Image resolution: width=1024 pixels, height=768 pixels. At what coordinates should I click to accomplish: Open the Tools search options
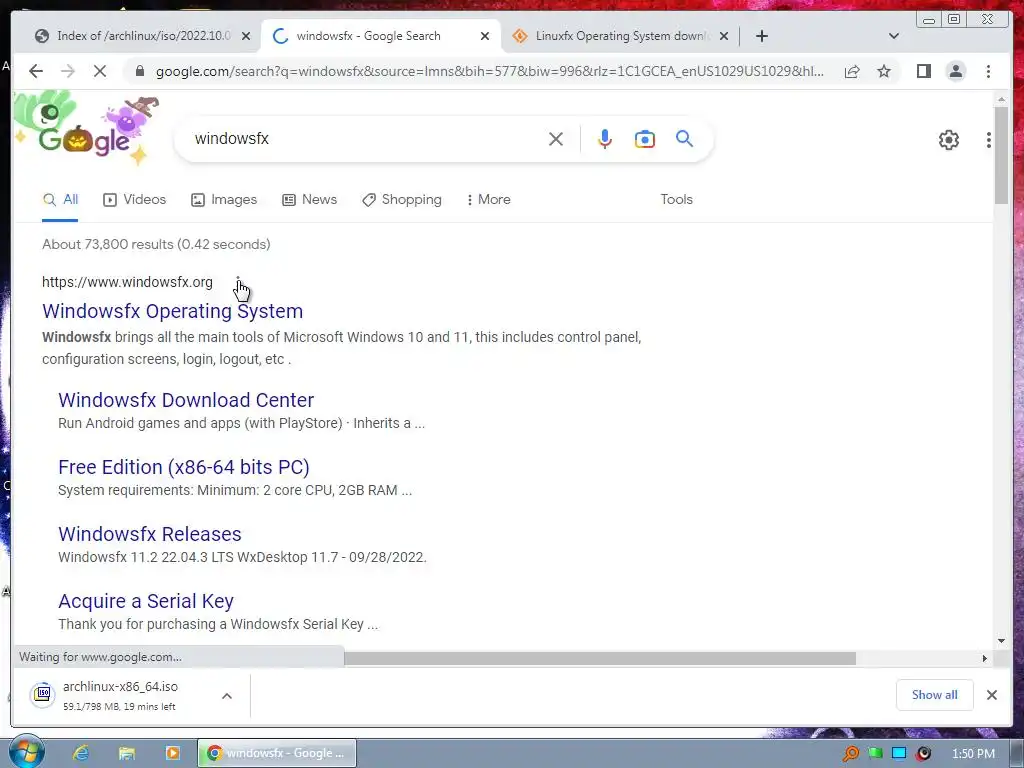pos(677,199)
